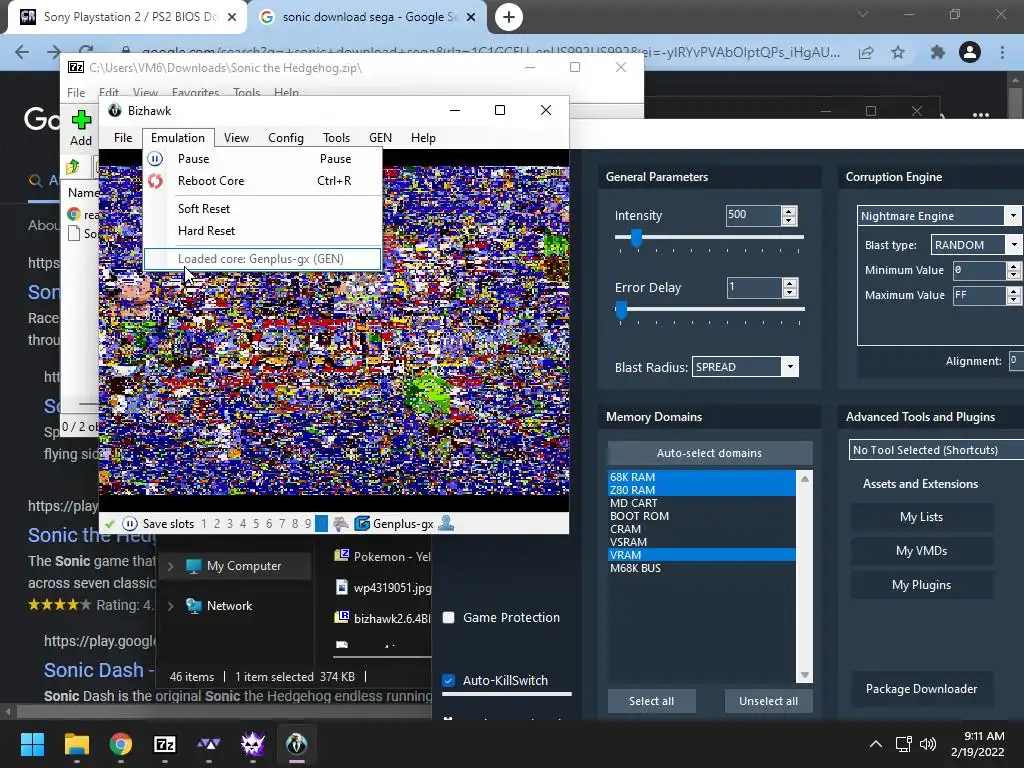Open File Explorer from the taskbar
This screenshot has height=768, width=1024.
[76, 744]
